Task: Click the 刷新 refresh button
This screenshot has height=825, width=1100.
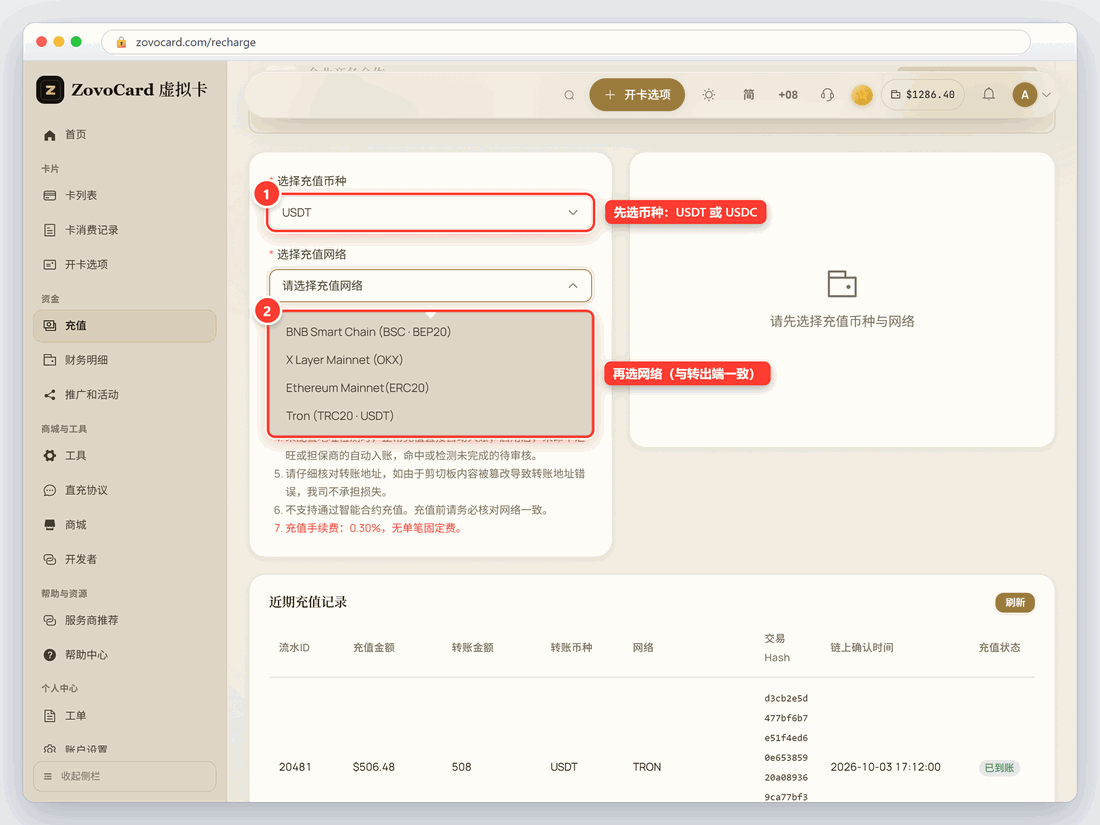Action: pyautogui.click(x=1014, y=603)
